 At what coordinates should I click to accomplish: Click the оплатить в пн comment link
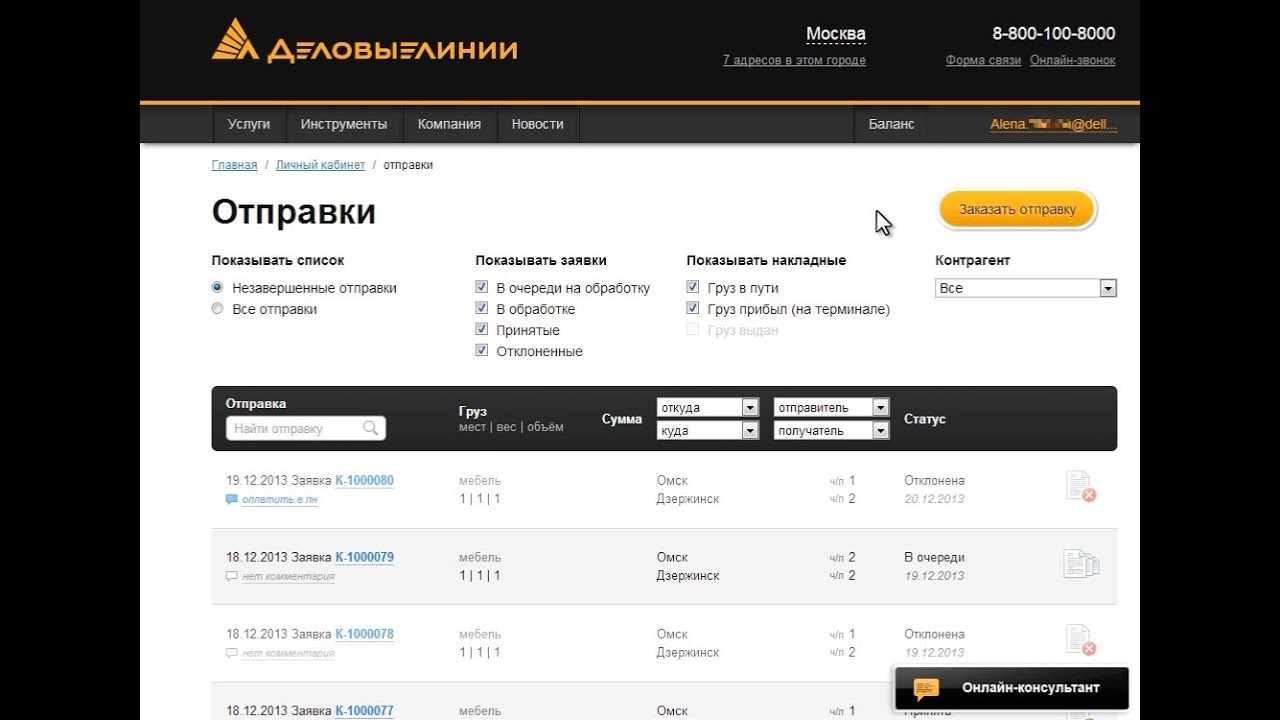[x=279, y=499]
